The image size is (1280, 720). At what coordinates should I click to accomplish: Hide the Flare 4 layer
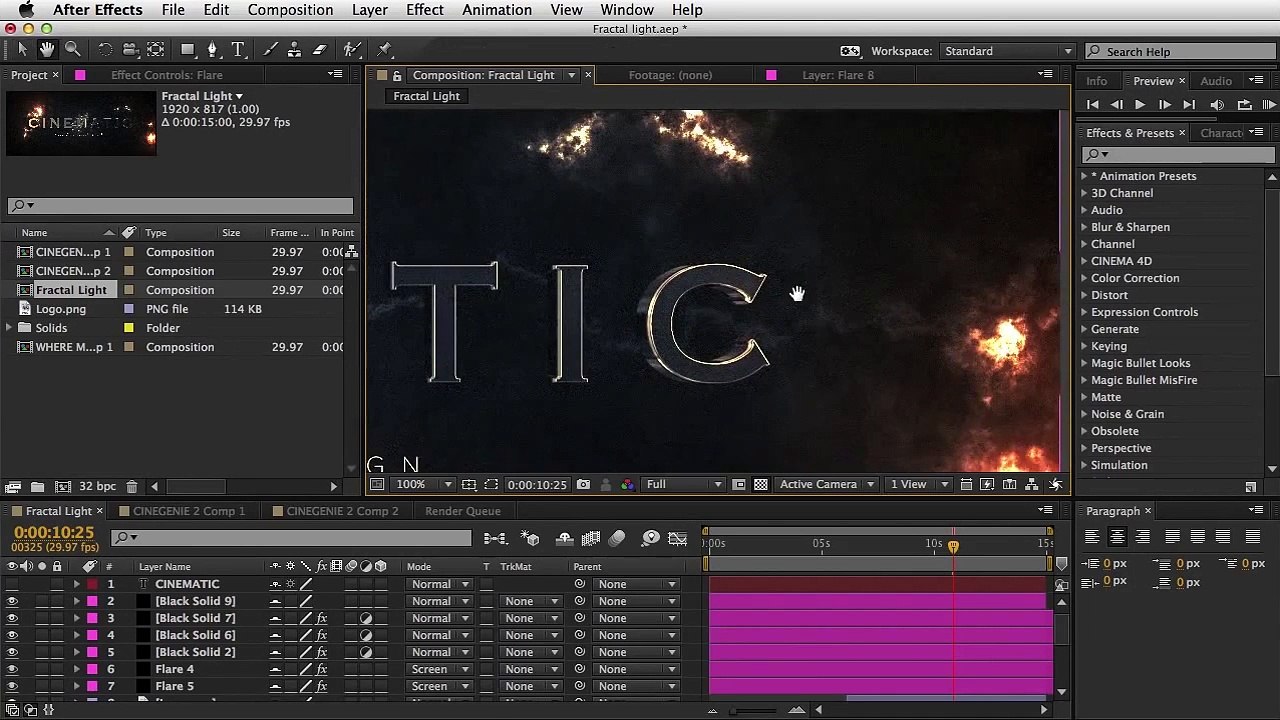click(12, 669)
